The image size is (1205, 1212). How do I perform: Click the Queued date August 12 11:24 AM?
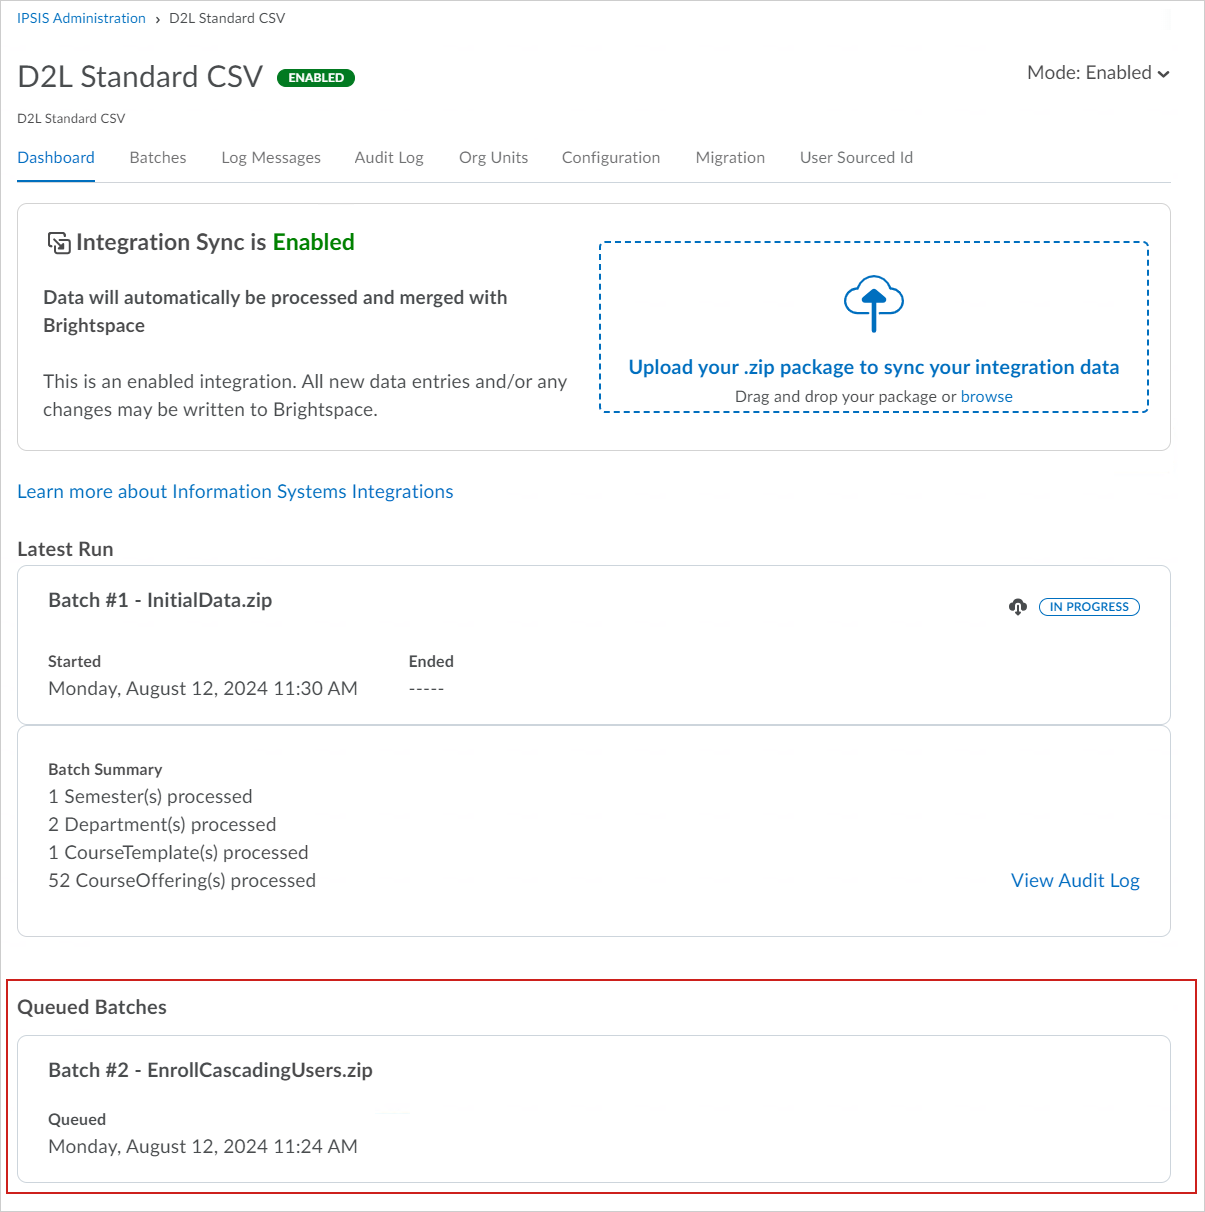coord(203,1146)
